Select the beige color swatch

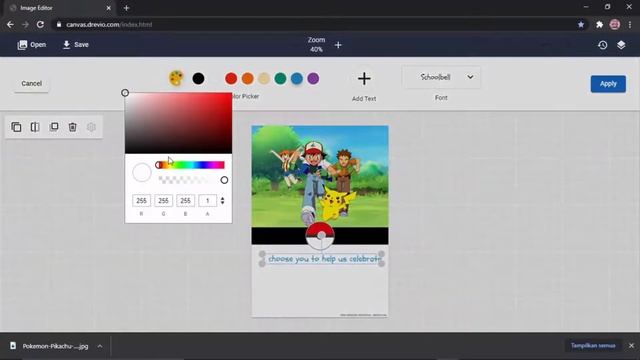pos(264,78)
